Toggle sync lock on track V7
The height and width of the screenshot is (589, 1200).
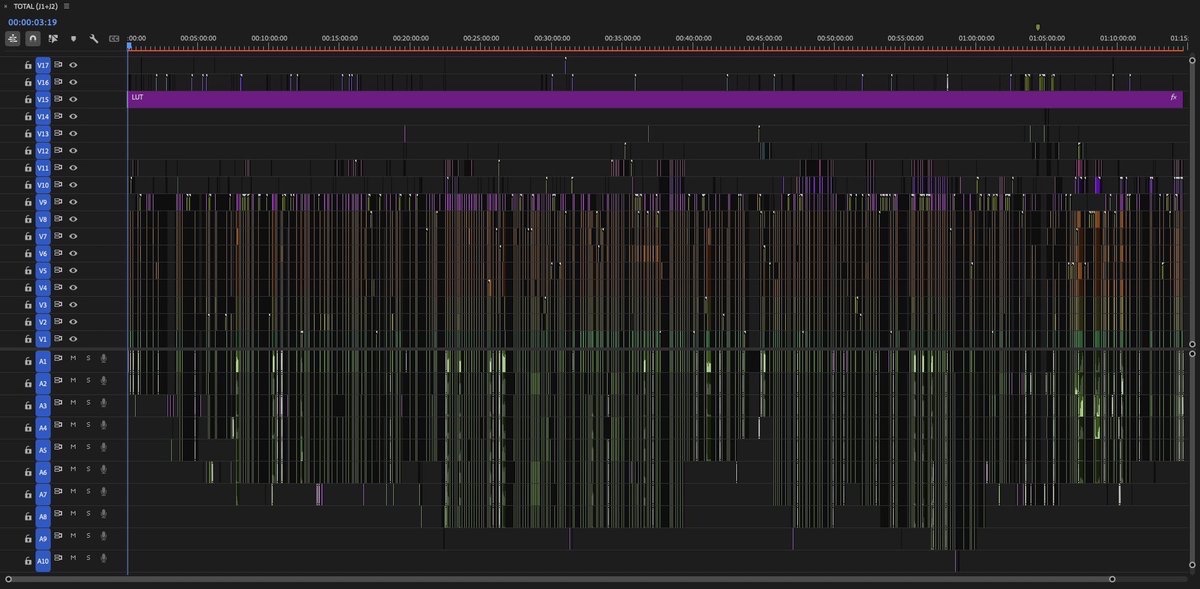coord(58,236)
